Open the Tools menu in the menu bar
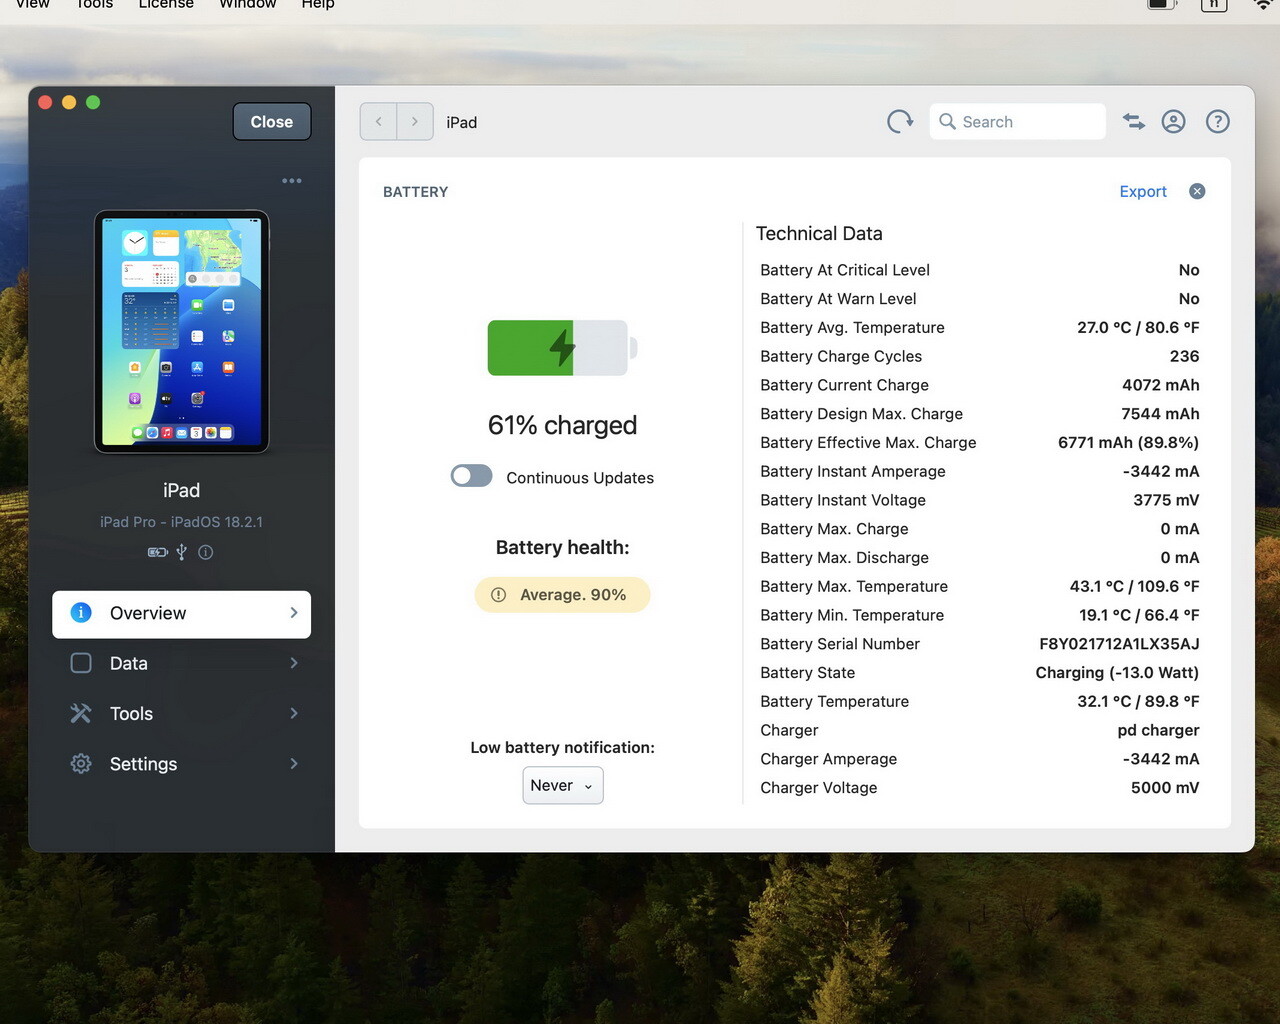This screenshot has width=1280, height=1024. 94,4
